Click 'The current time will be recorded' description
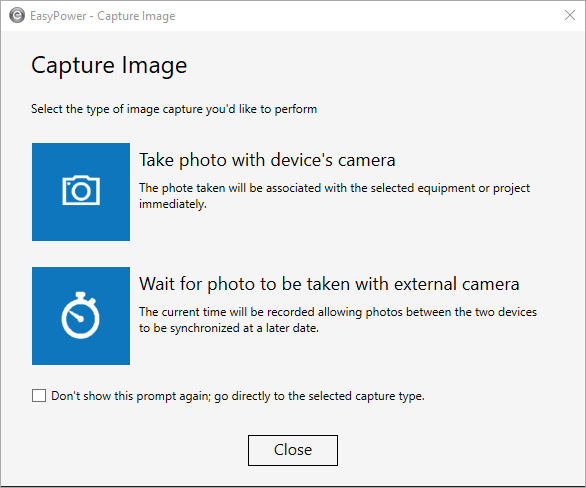The height and width of the screenshot is (488, 586). coord(338,320)
